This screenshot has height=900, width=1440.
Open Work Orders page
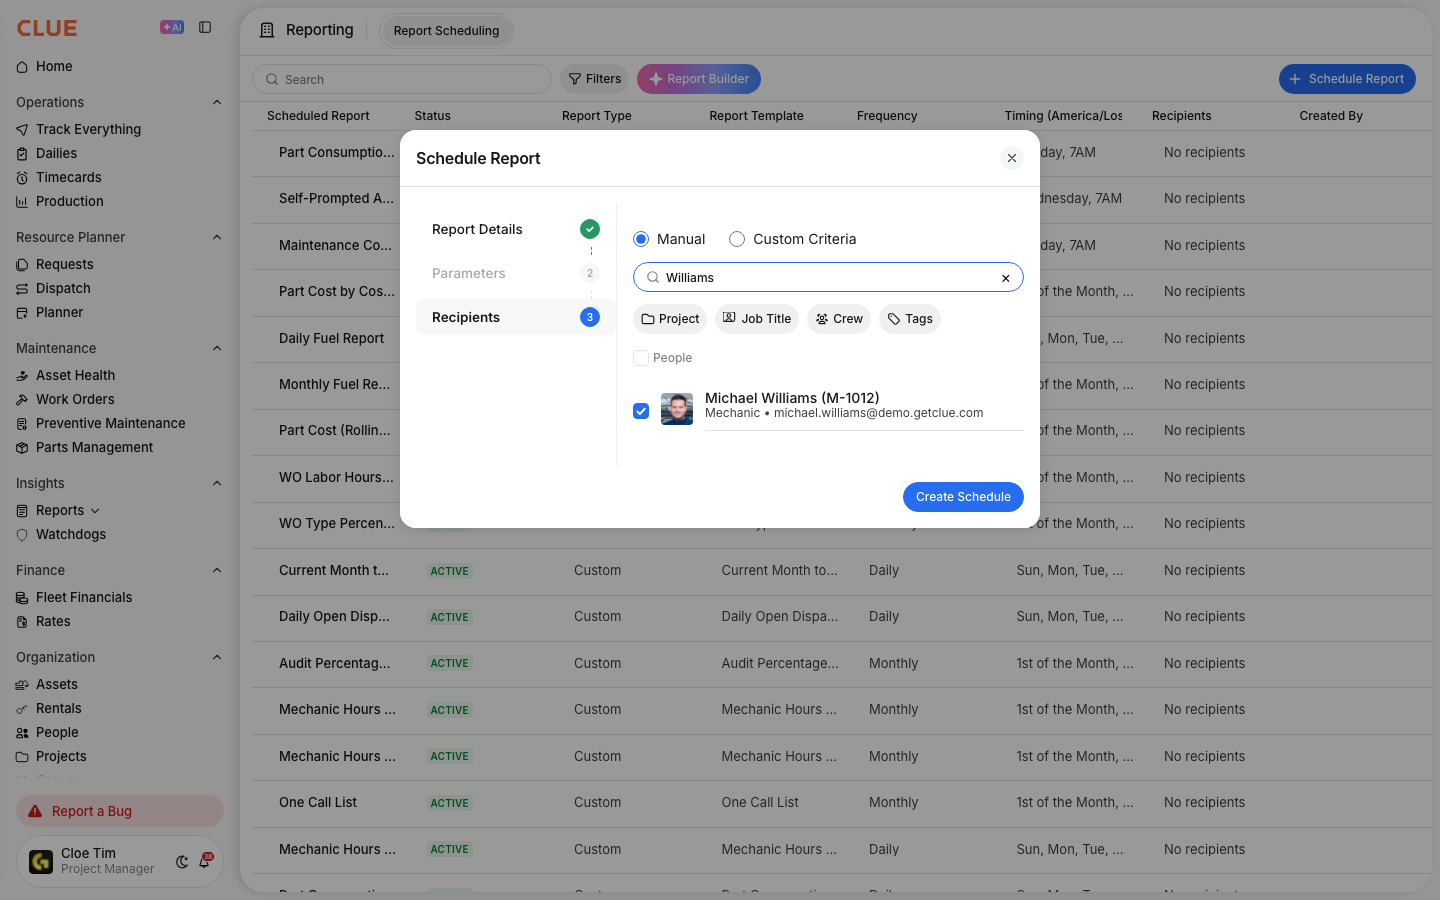[75, 399]
